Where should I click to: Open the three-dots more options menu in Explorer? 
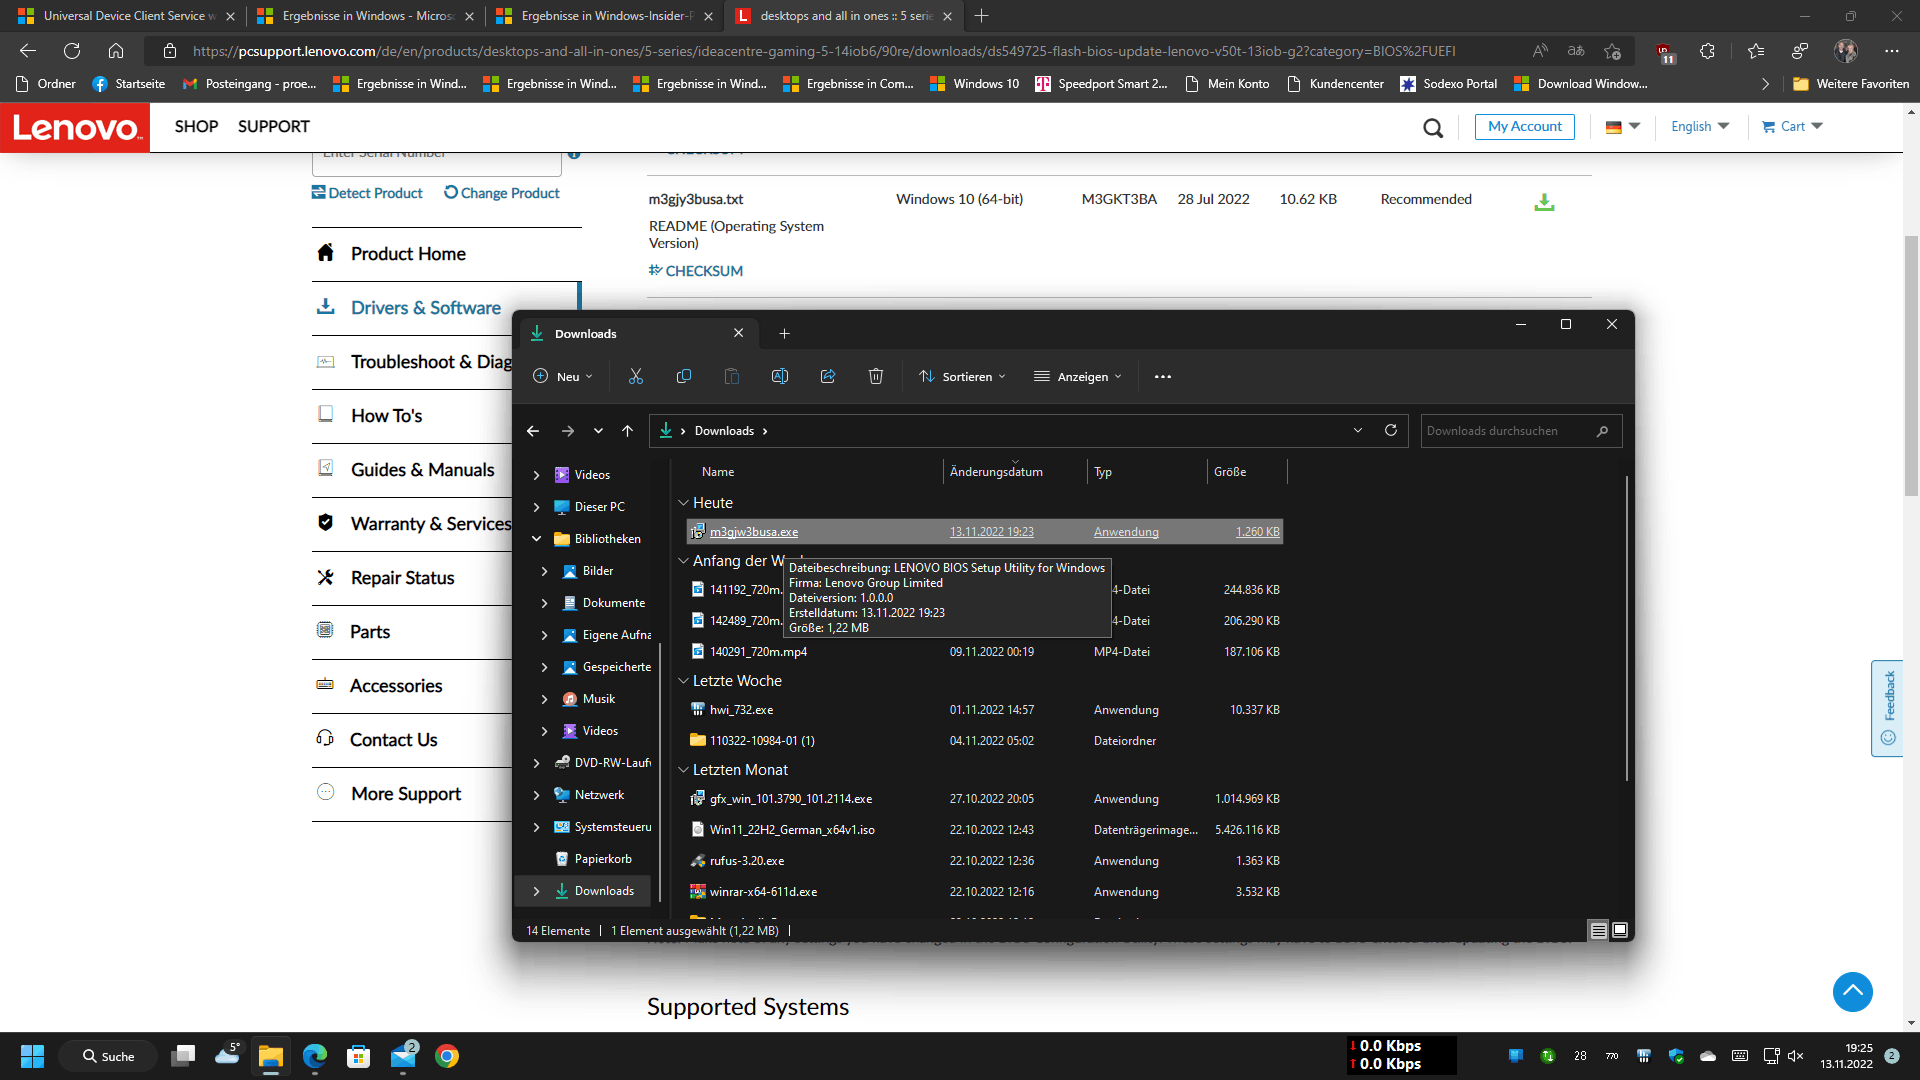[1163, 377]
